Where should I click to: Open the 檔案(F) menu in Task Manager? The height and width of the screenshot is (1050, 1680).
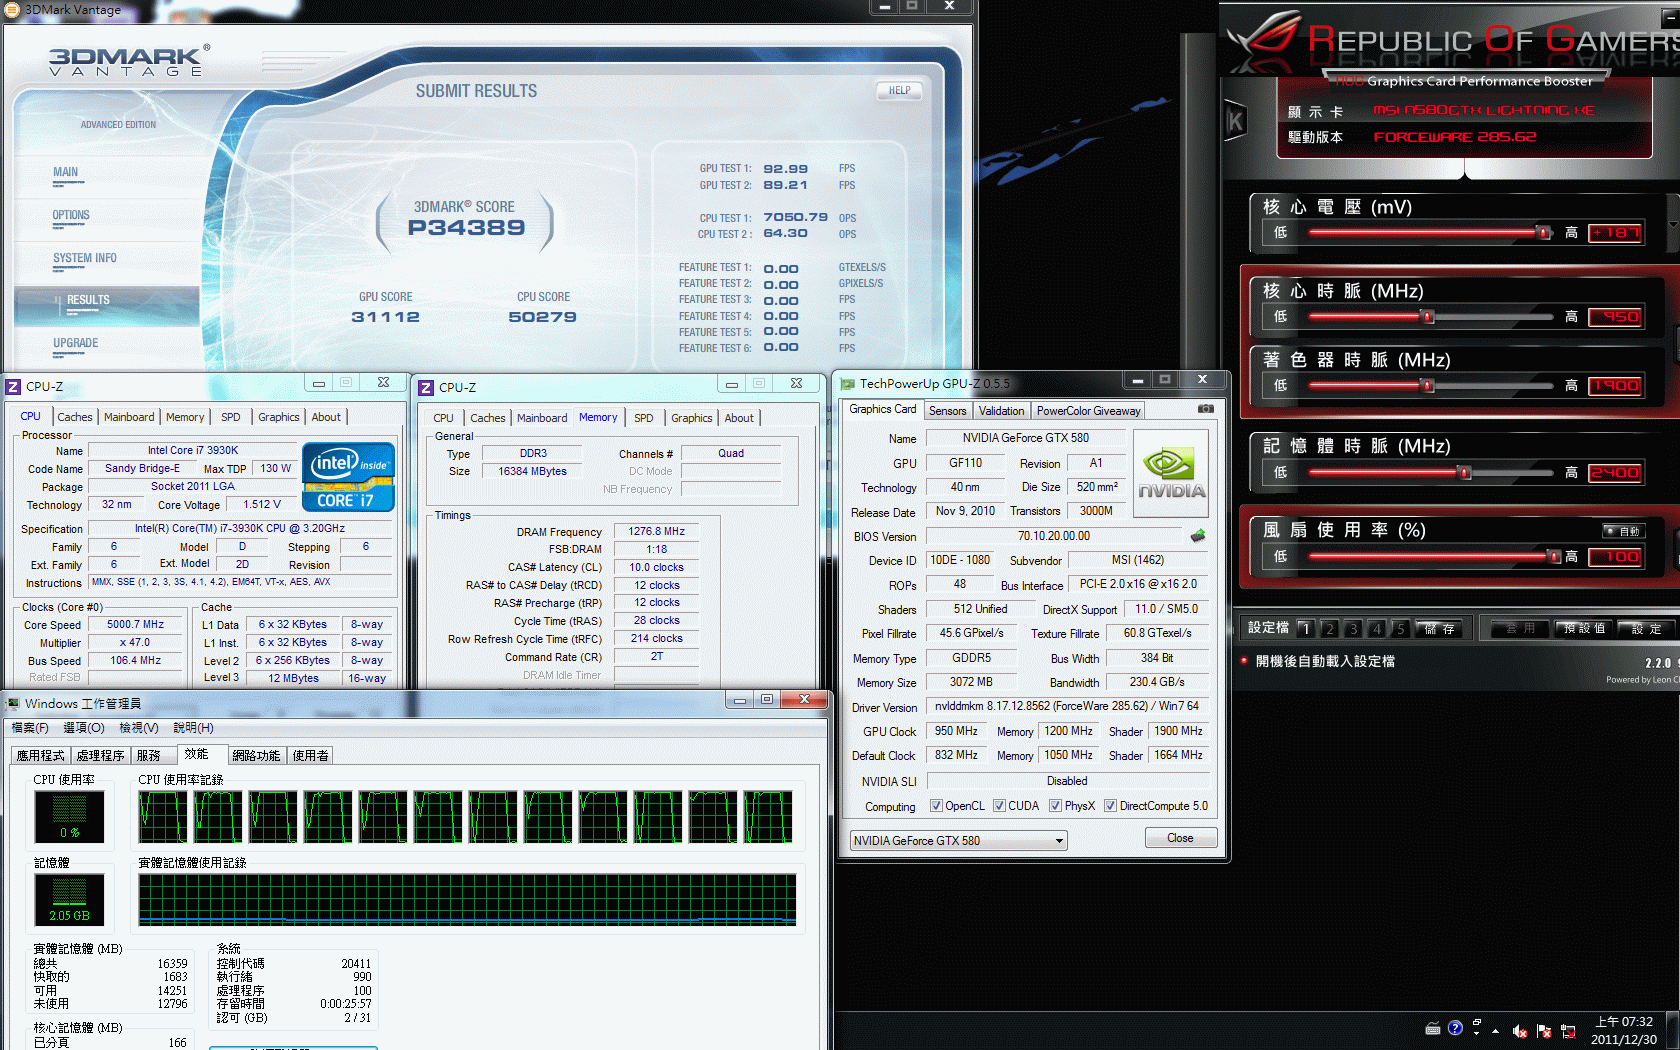(x=30, y=728)
